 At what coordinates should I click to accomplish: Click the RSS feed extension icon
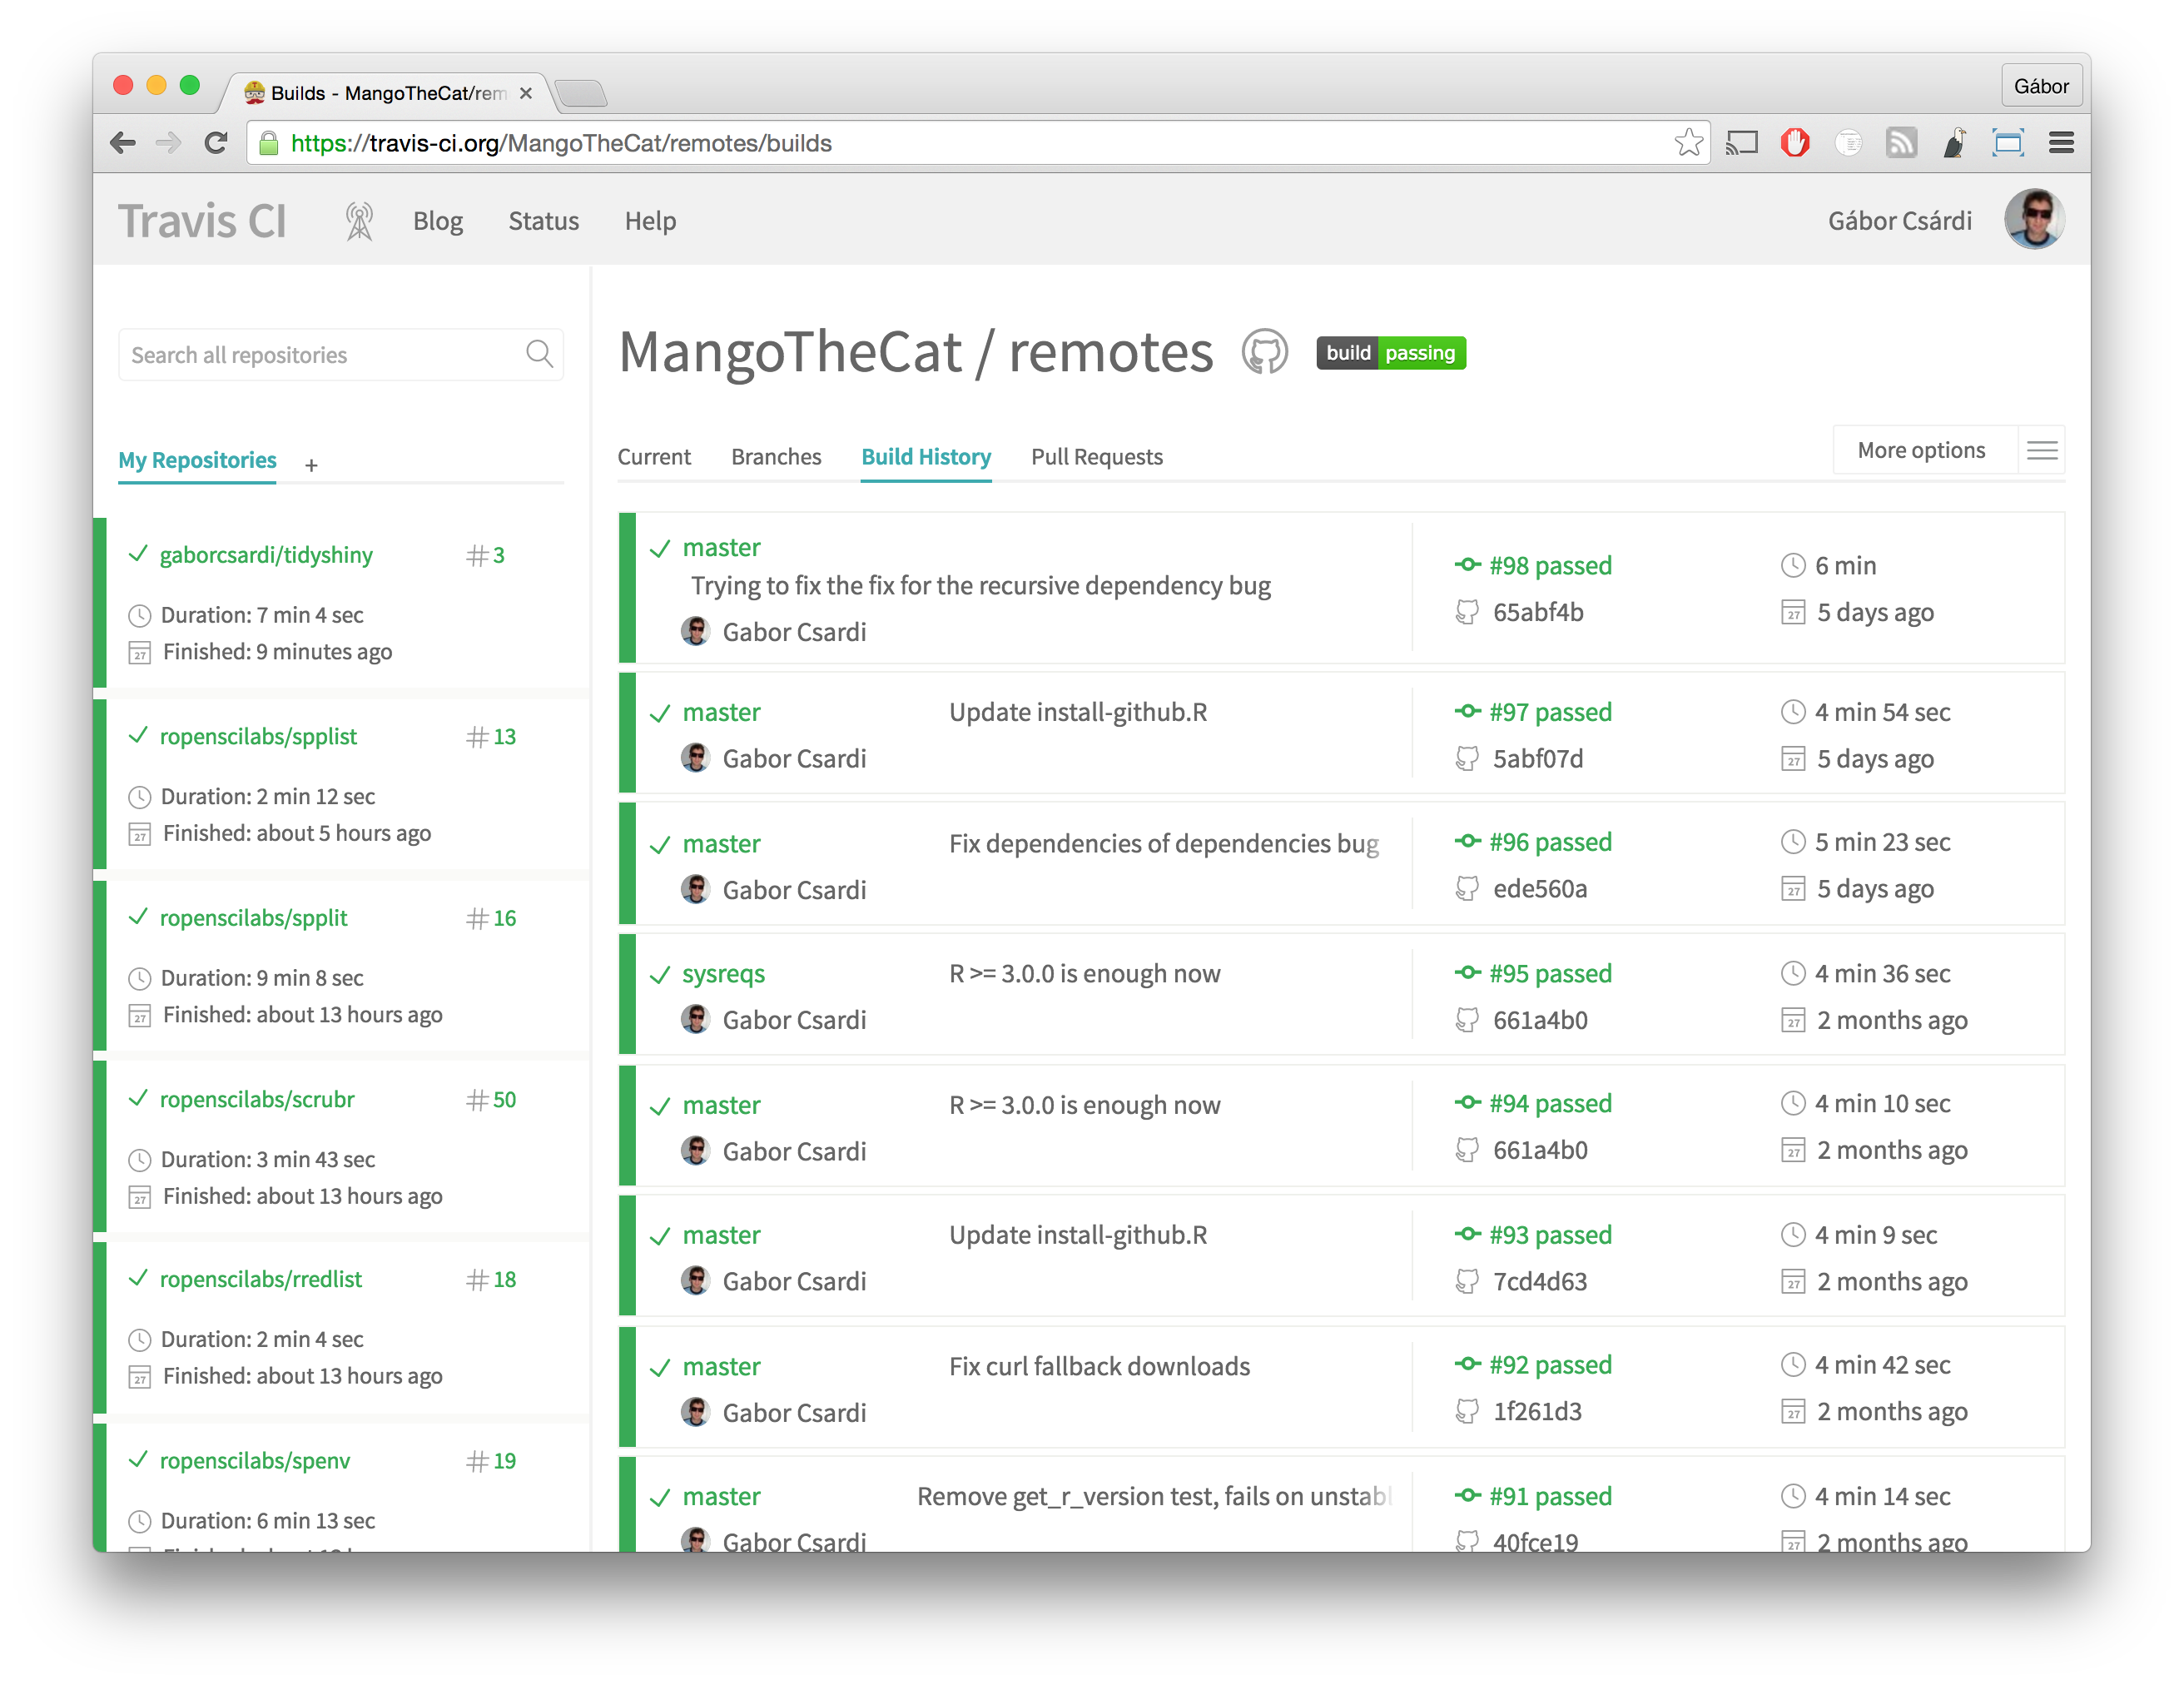(x=1901, y=143)
